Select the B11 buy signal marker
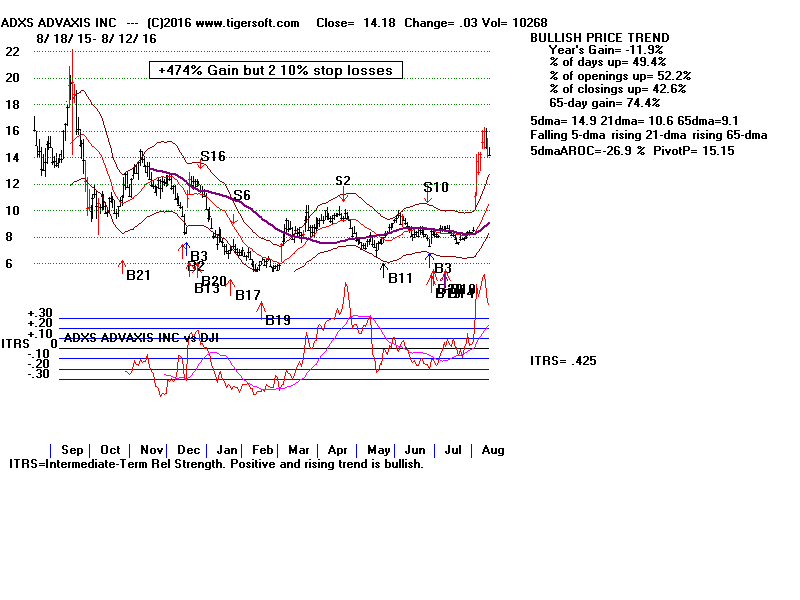 [x=400, y=278]
